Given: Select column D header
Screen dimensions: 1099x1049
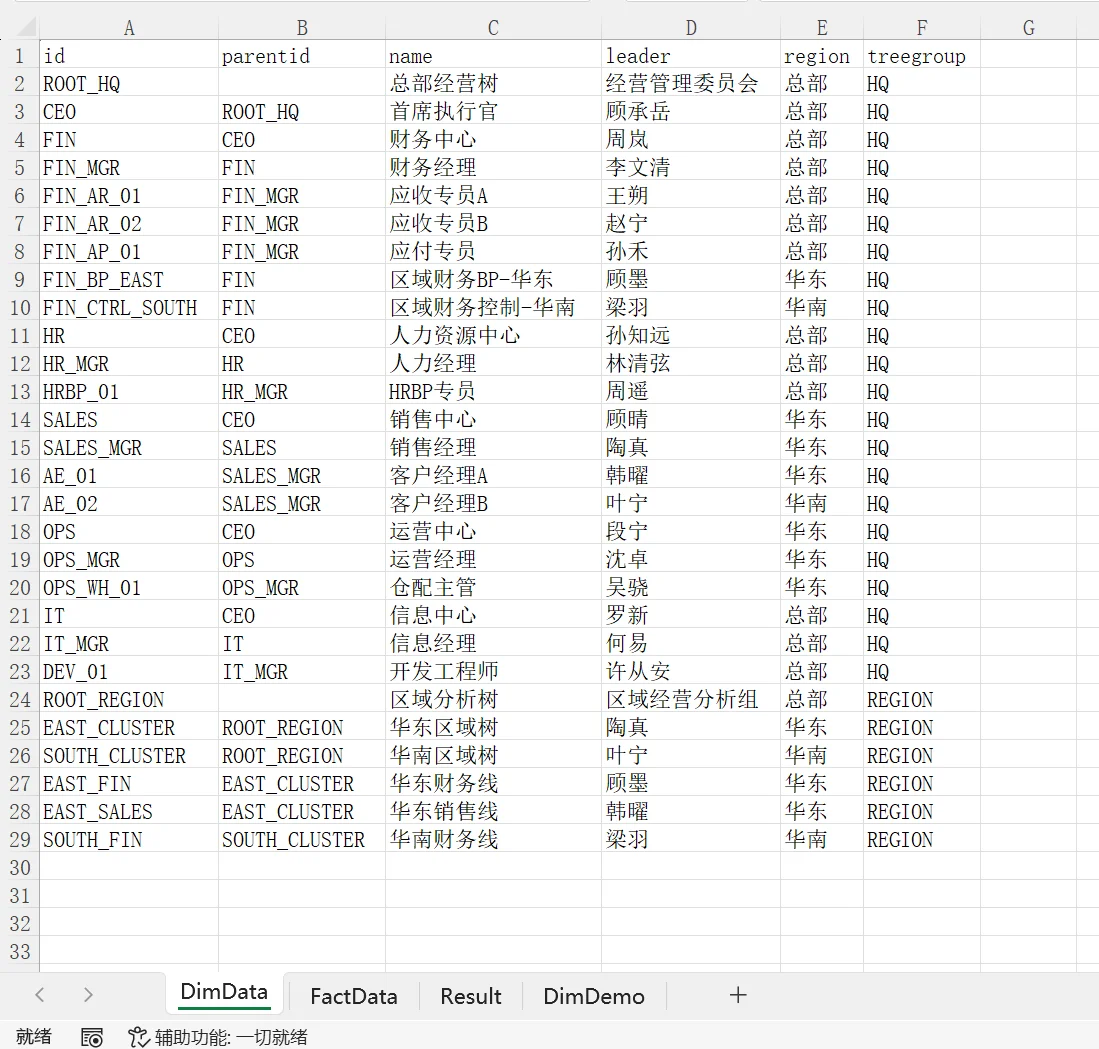Looking at the screenshot, I should [691, 28].
